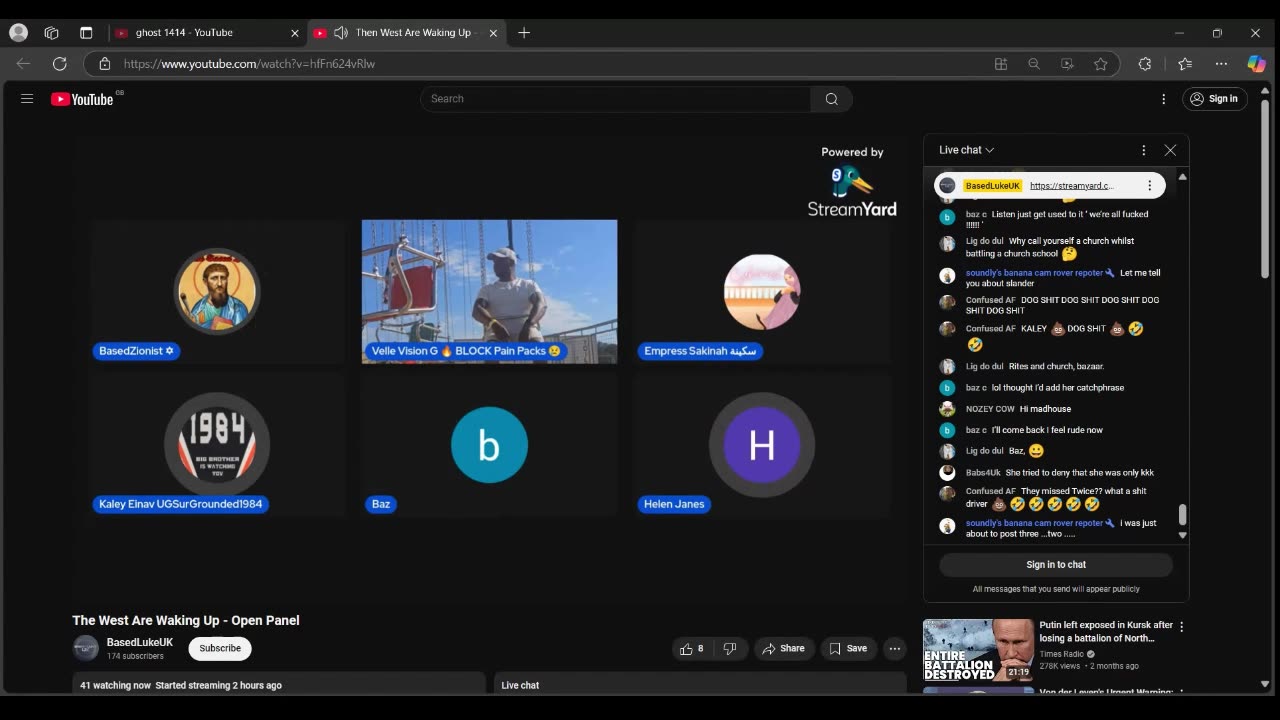1280x720 pixels.
Task: Save the video to a playlist
Action: (x=848, y=649)
